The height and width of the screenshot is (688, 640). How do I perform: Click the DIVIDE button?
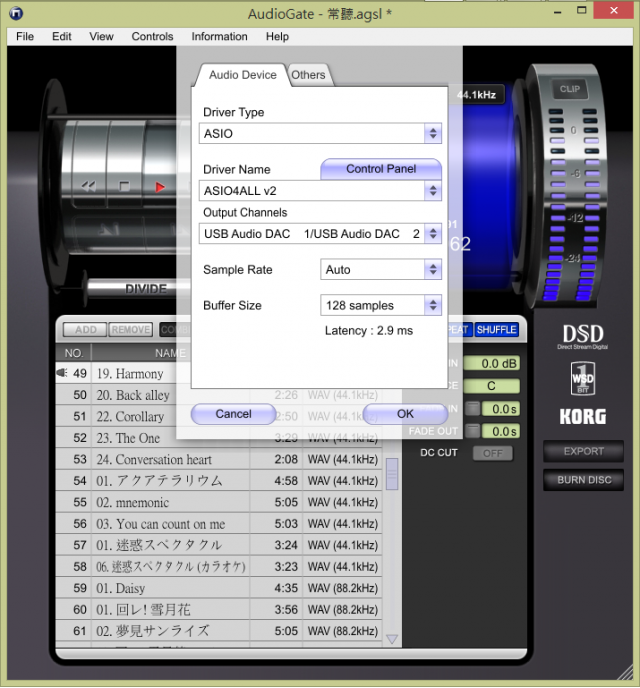(146, 289)
